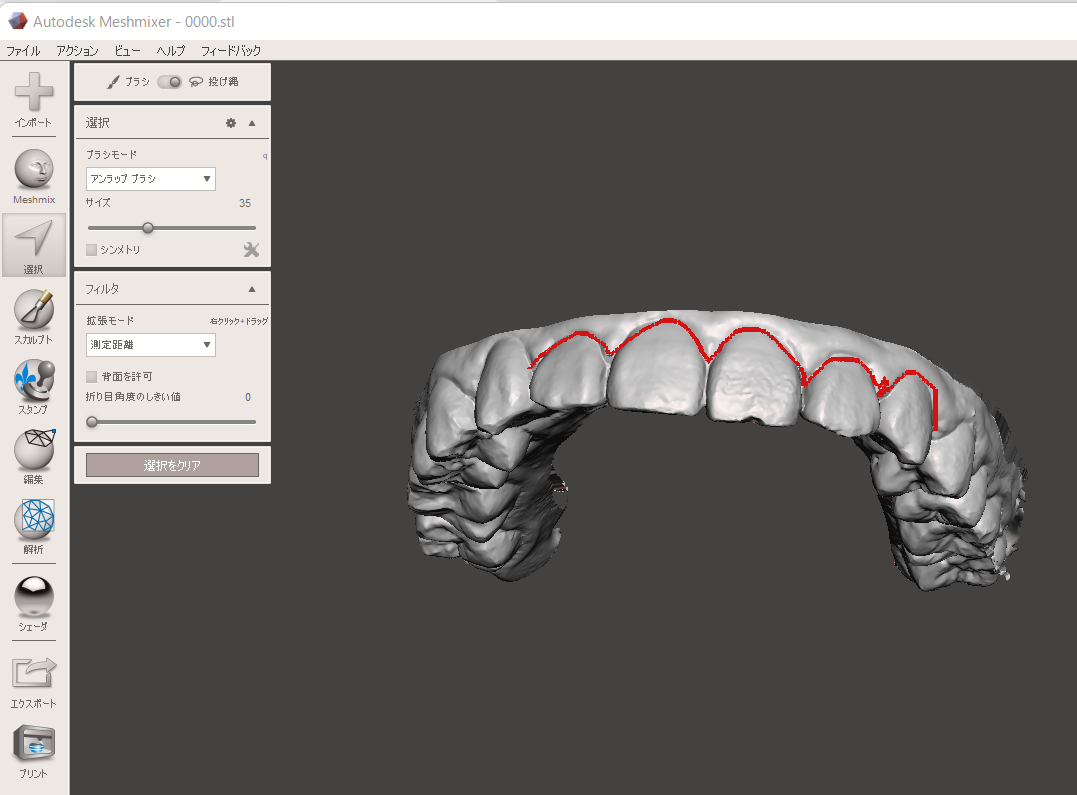Open the ビュー menu
Screen dimensions: 1077x795
pos(128,51)
